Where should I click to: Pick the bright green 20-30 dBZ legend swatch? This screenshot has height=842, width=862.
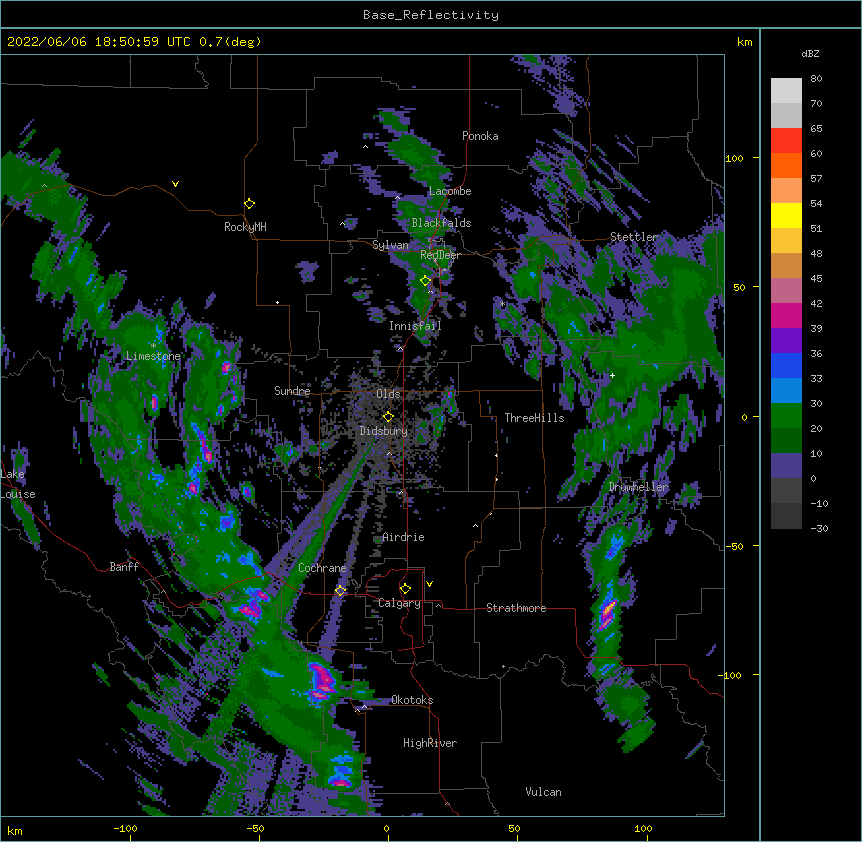point(786,416)
